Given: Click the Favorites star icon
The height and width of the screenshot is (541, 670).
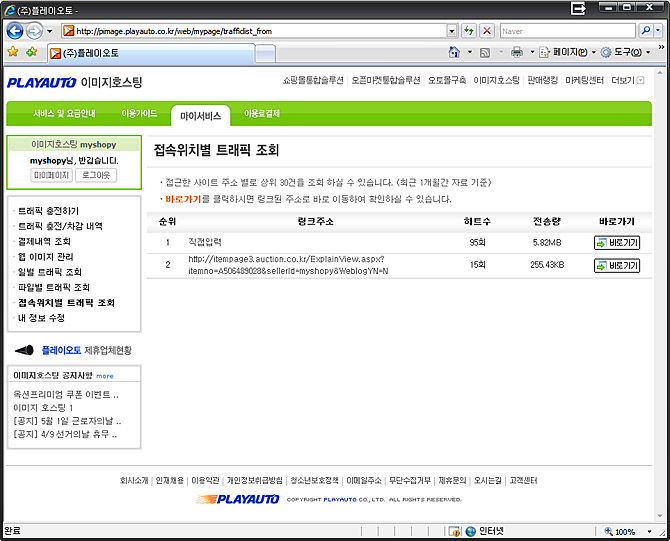Looking at the screenshot, I should coord(13,52).
